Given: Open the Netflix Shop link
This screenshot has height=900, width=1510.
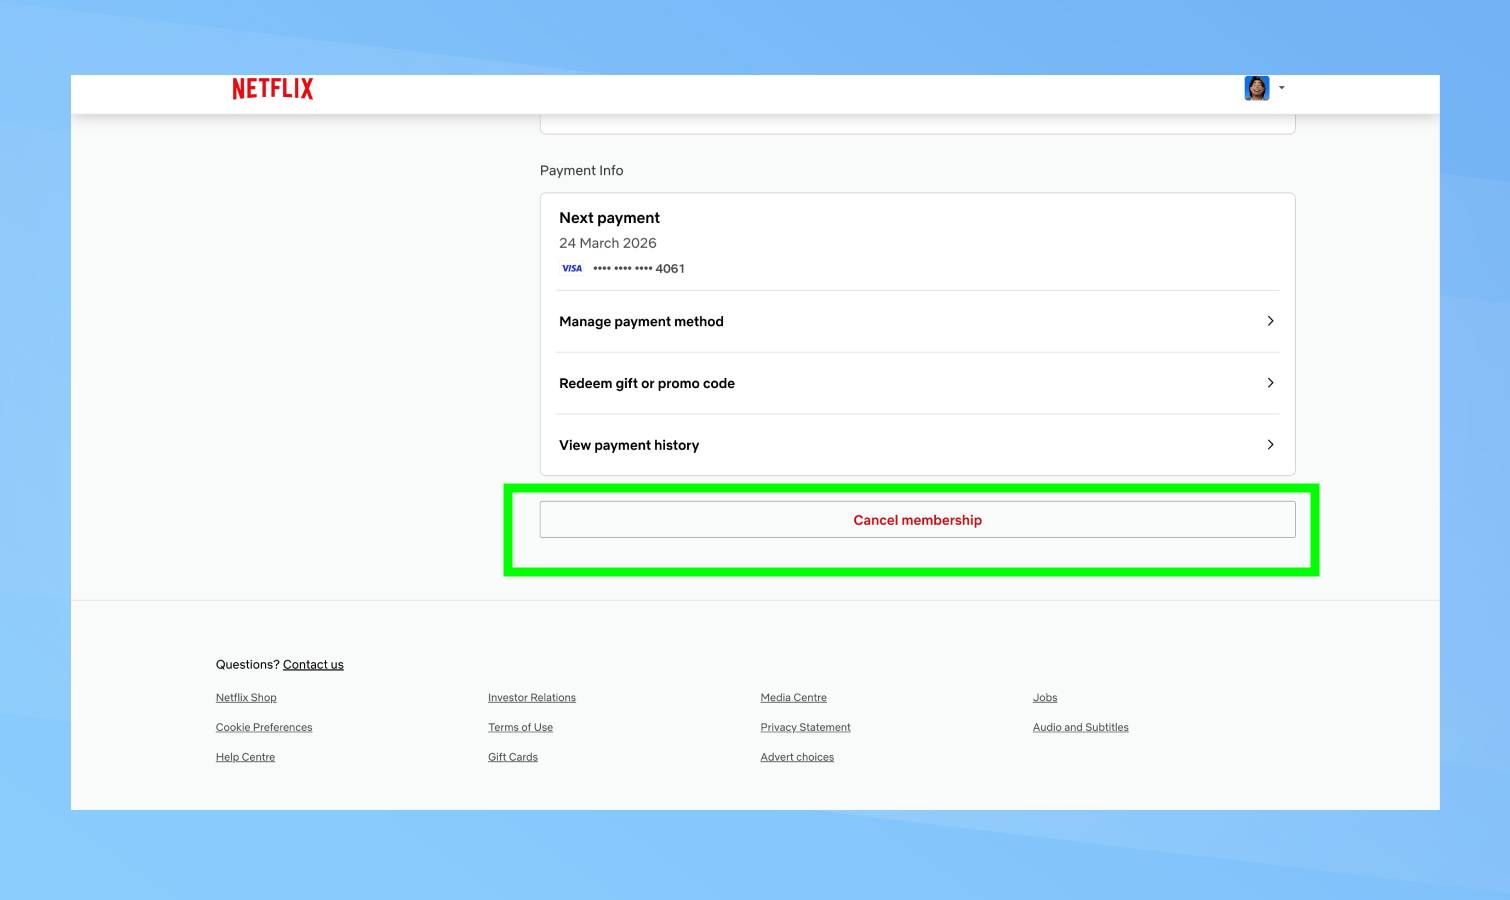Looking at the screenshot, I should [x=246, y=697].
